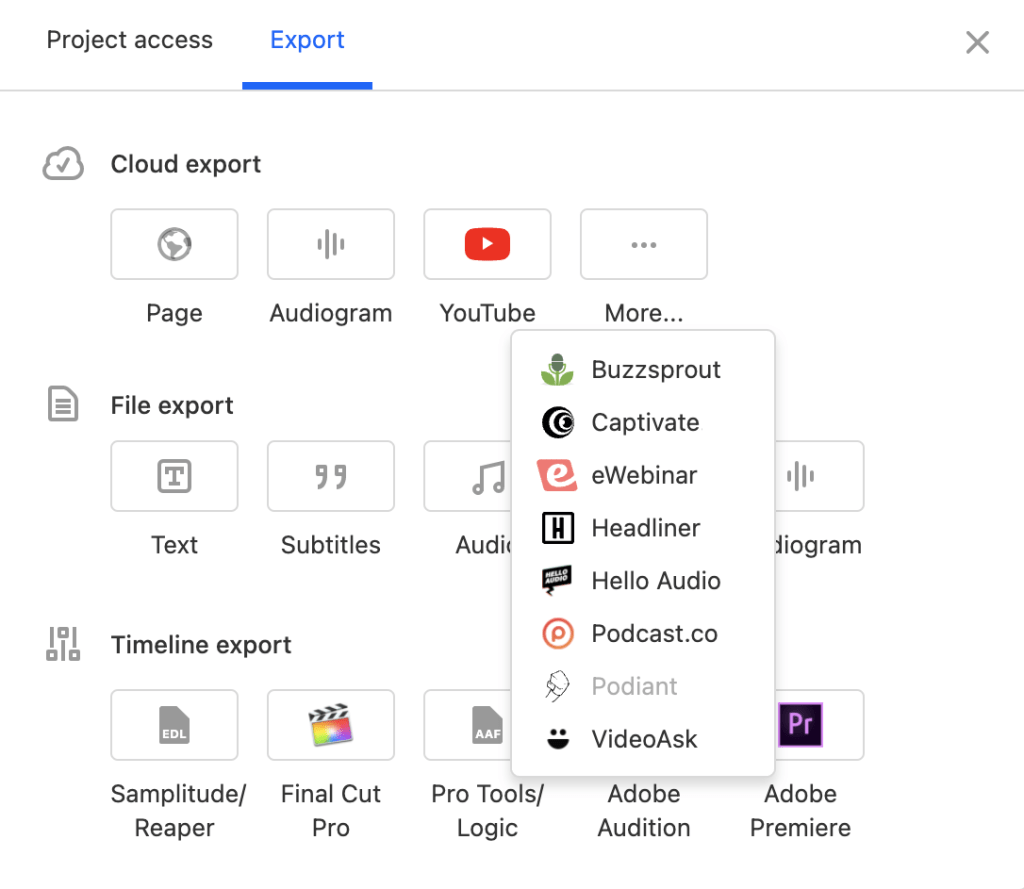This screenshot has width=1024, height=889.
Task: Close the export dialog
Action: (x=977, y=42)
